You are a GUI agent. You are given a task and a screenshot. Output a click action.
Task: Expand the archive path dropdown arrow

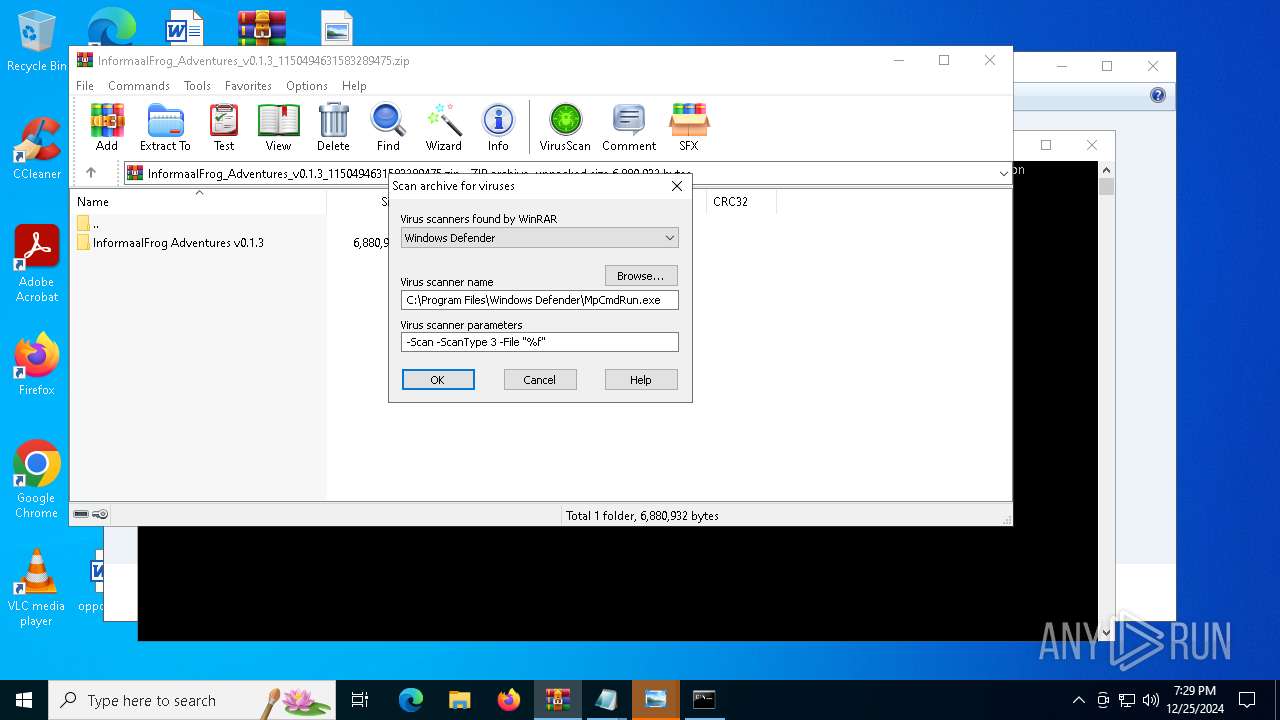pyautogui.click(x=1003, y=174)
